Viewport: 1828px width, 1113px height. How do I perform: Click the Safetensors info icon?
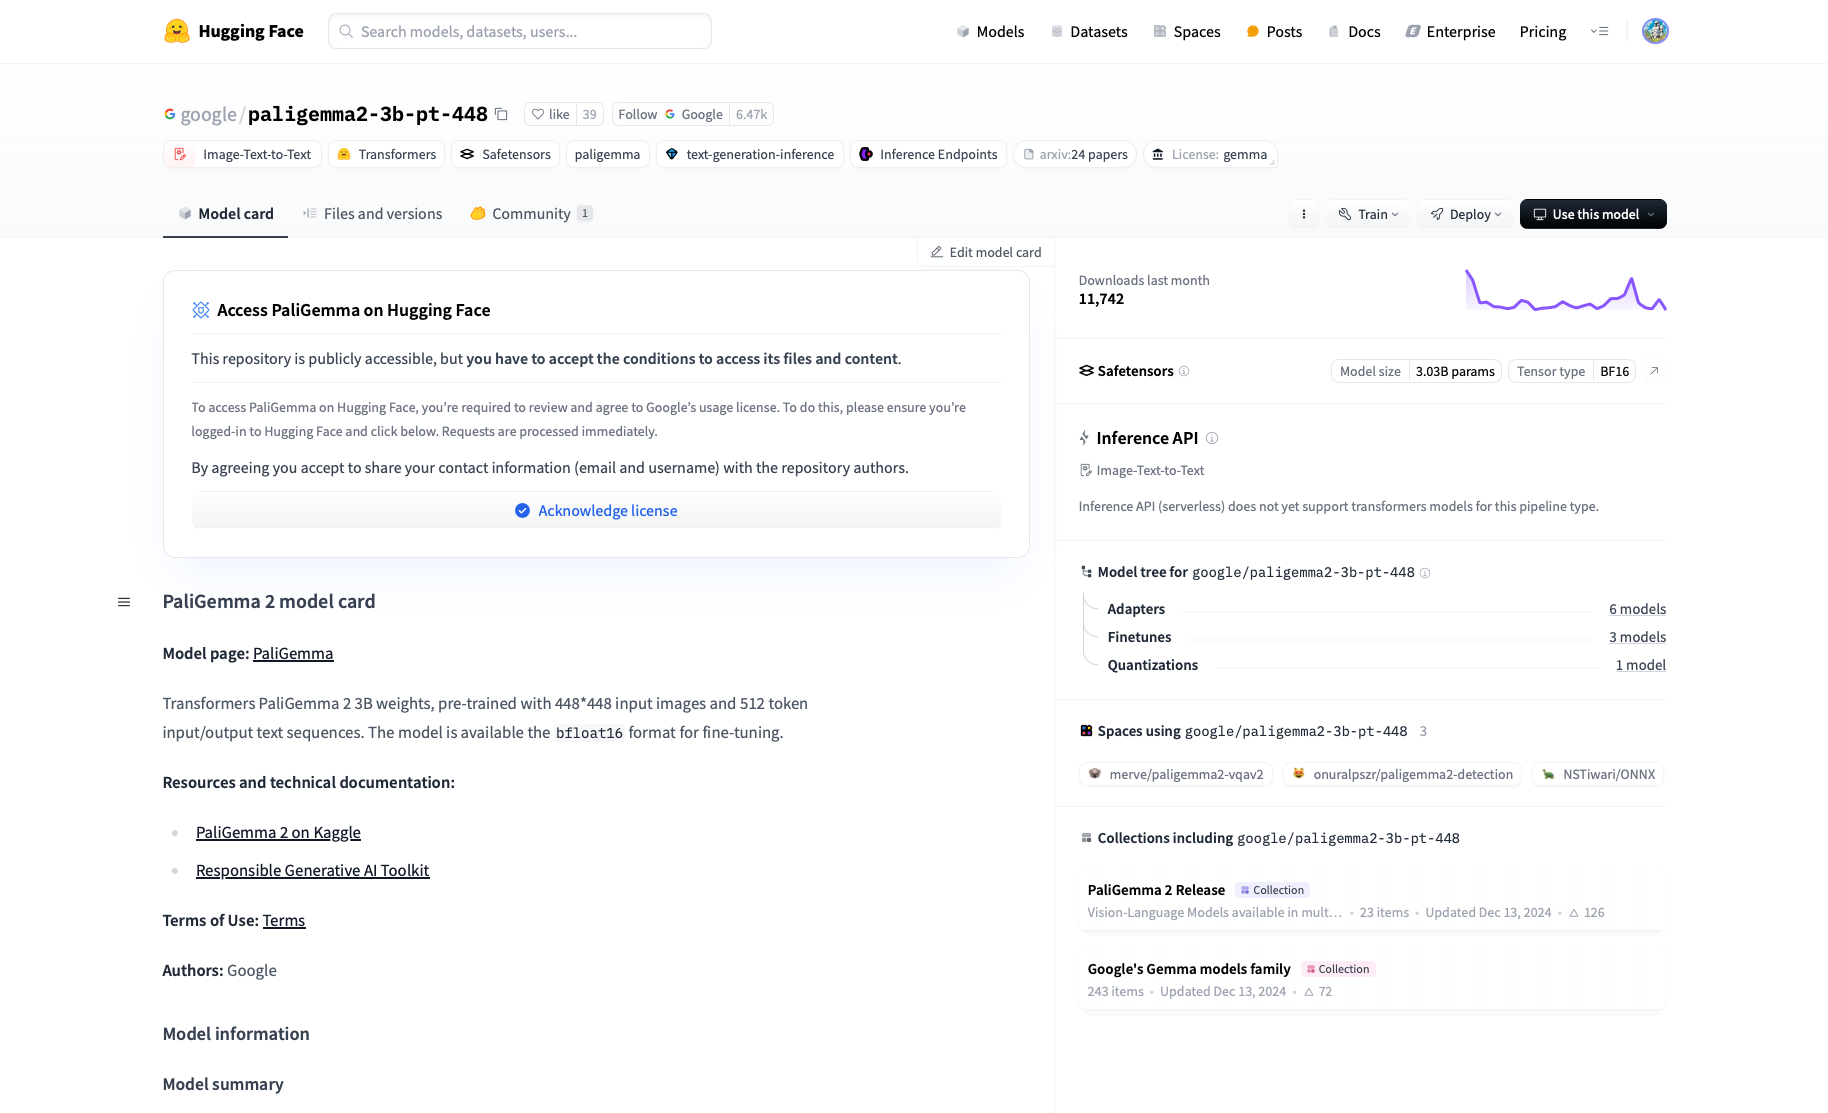click(x=1184, y=371)
